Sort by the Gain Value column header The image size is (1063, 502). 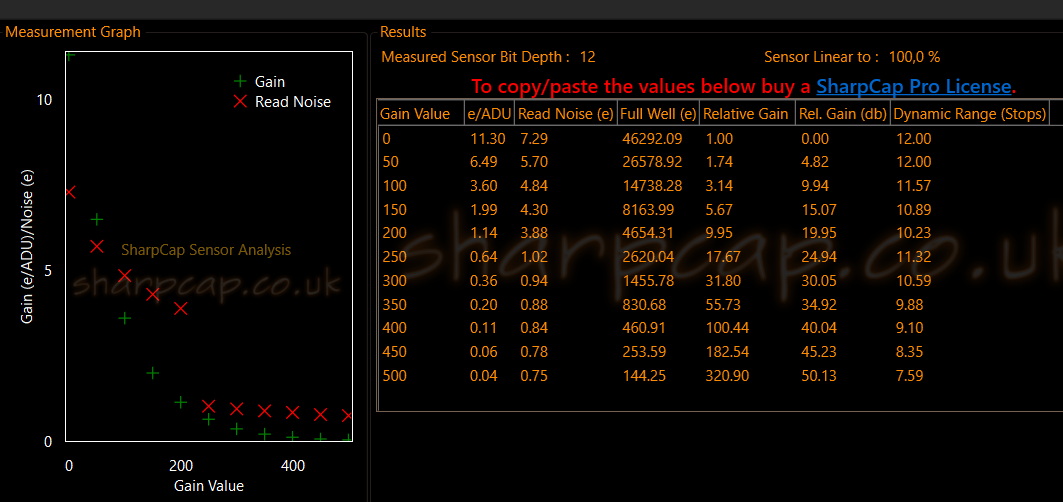pos(420,114)
